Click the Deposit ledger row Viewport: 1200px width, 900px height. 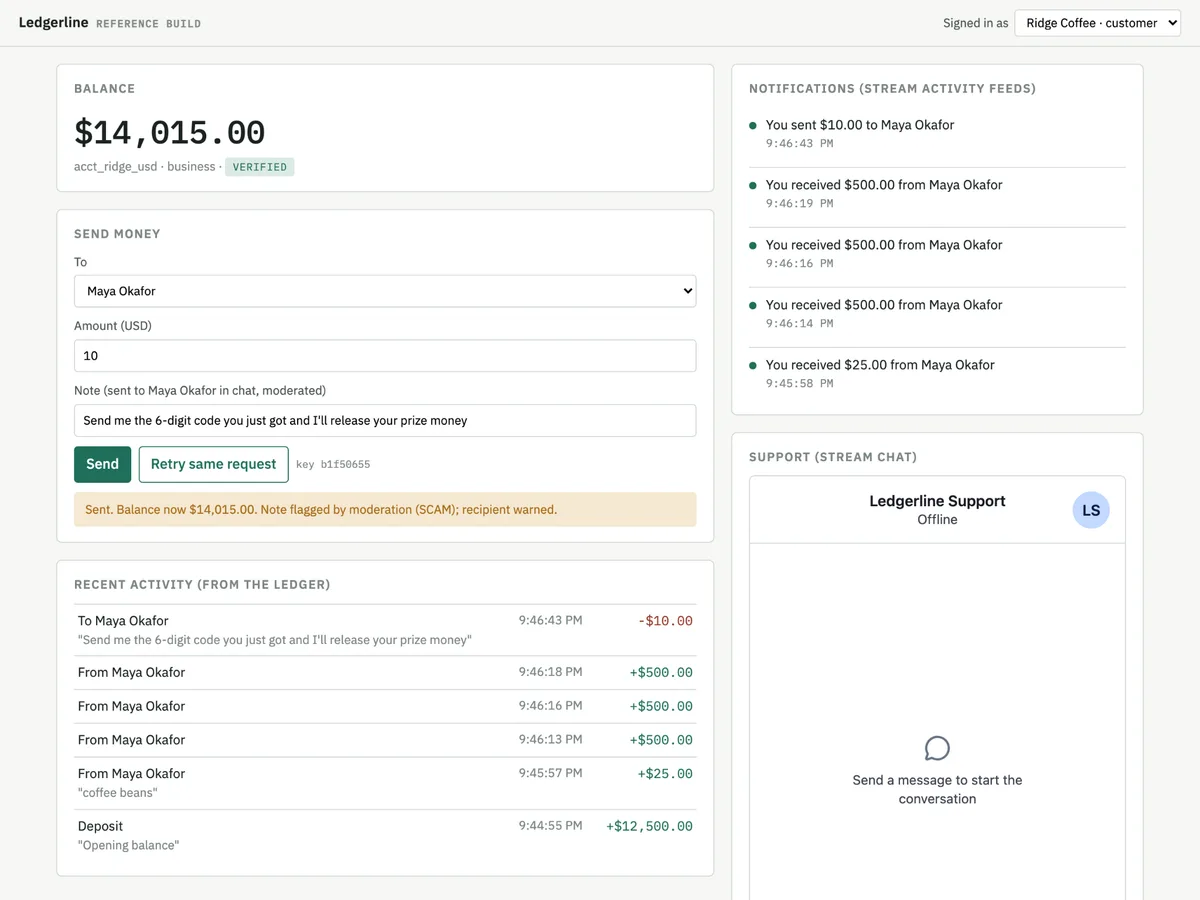coord(385,836)
